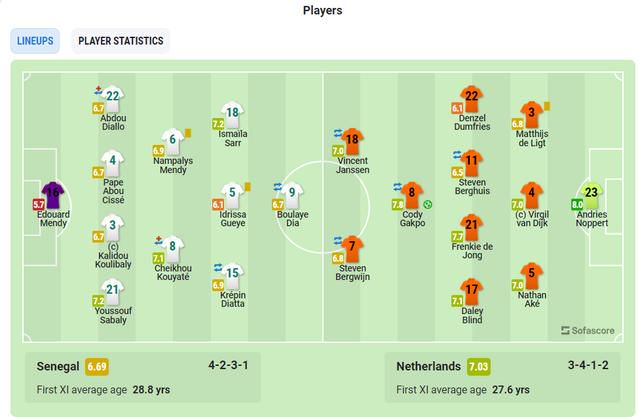Click the Netherlands 7.03 rating badge
This screenshot has width=640, height=417.
coord(478,366)
